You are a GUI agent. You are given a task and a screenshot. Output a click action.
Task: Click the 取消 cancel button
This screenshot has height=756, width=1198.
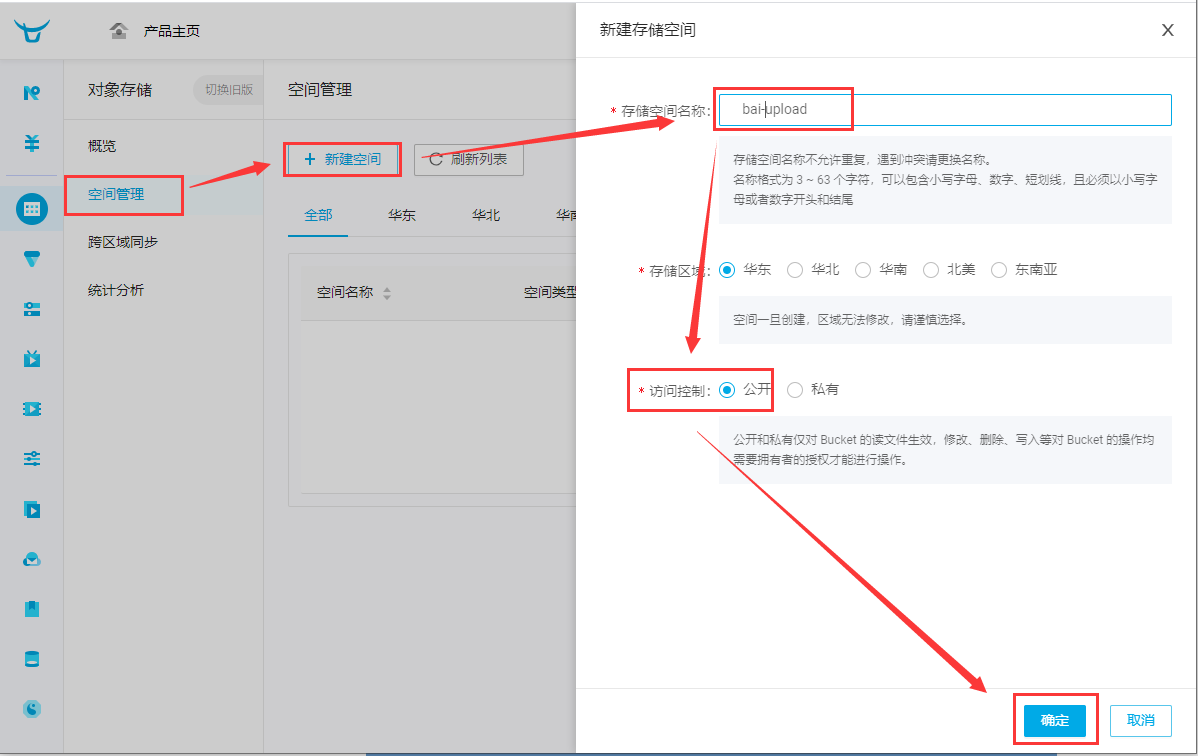tap(1141, 721)
